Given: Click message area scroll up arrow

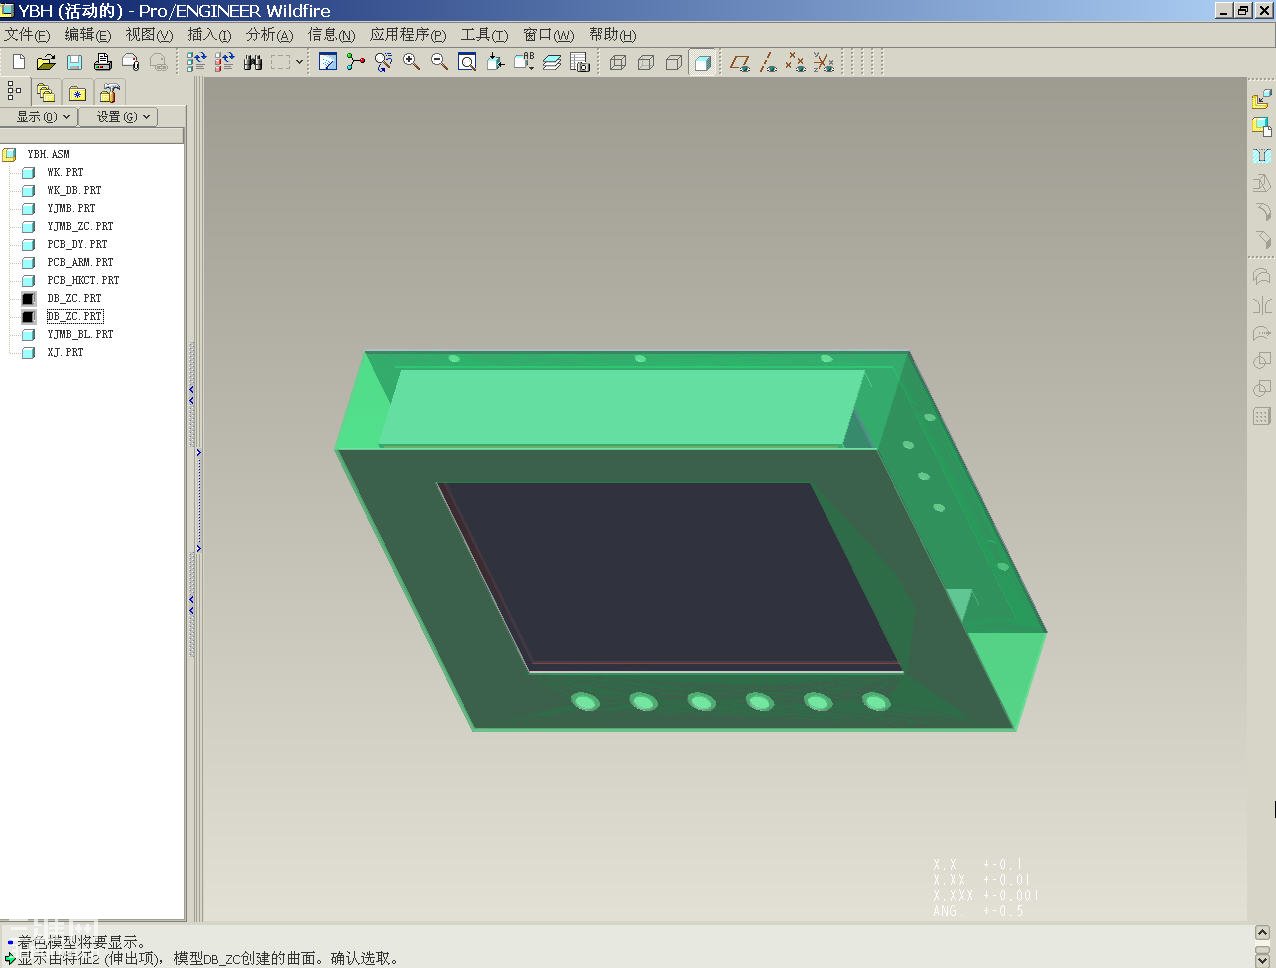Looking at the screenshot, I should [x=1263, y=932].
